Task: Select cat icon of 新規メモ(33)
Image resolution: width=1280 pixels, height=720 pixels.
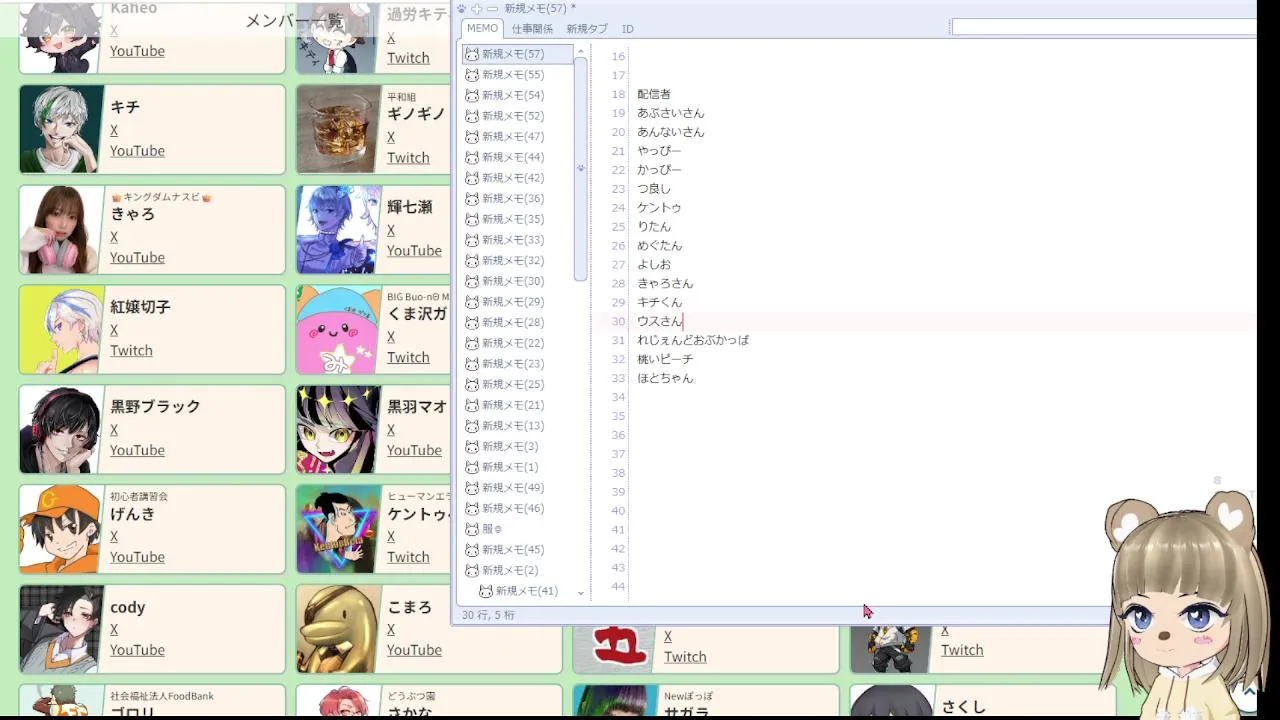Action: [472, 240]
